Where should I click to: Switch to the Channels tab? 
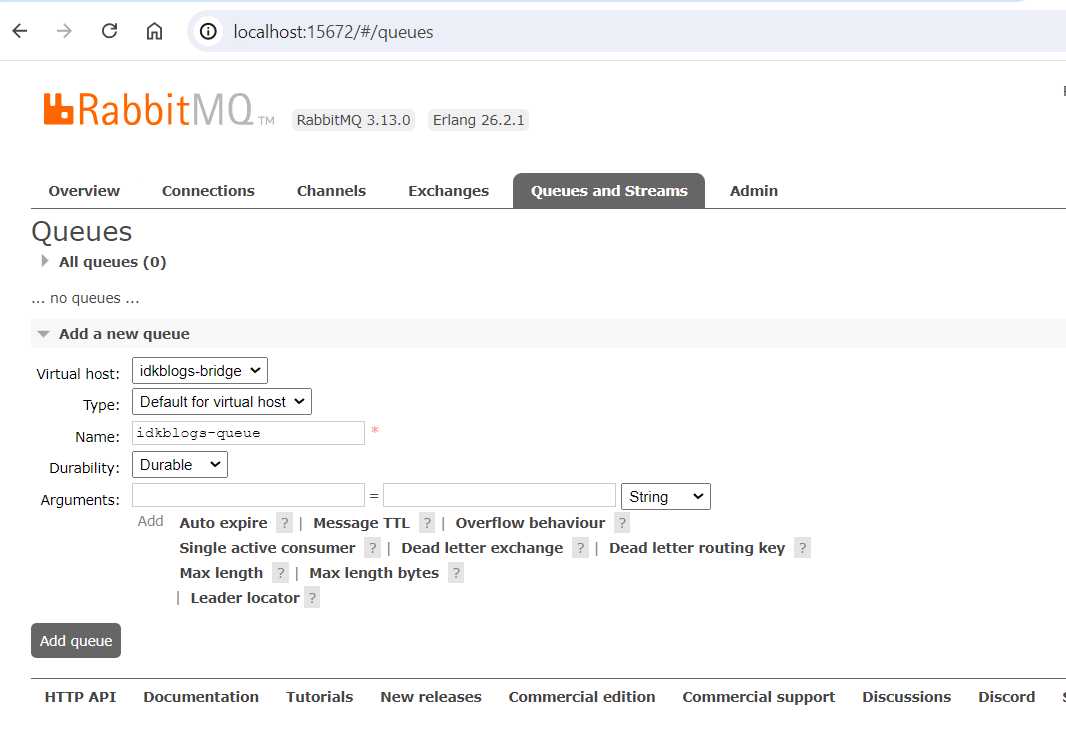click(331, 191)
